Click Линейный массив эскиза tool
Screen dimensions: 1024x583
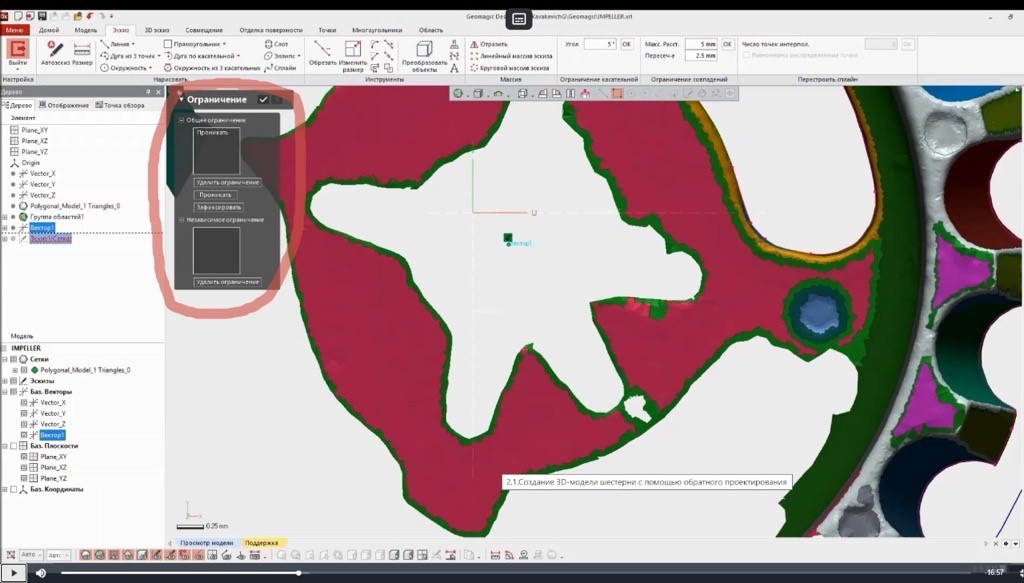[511, 56]
